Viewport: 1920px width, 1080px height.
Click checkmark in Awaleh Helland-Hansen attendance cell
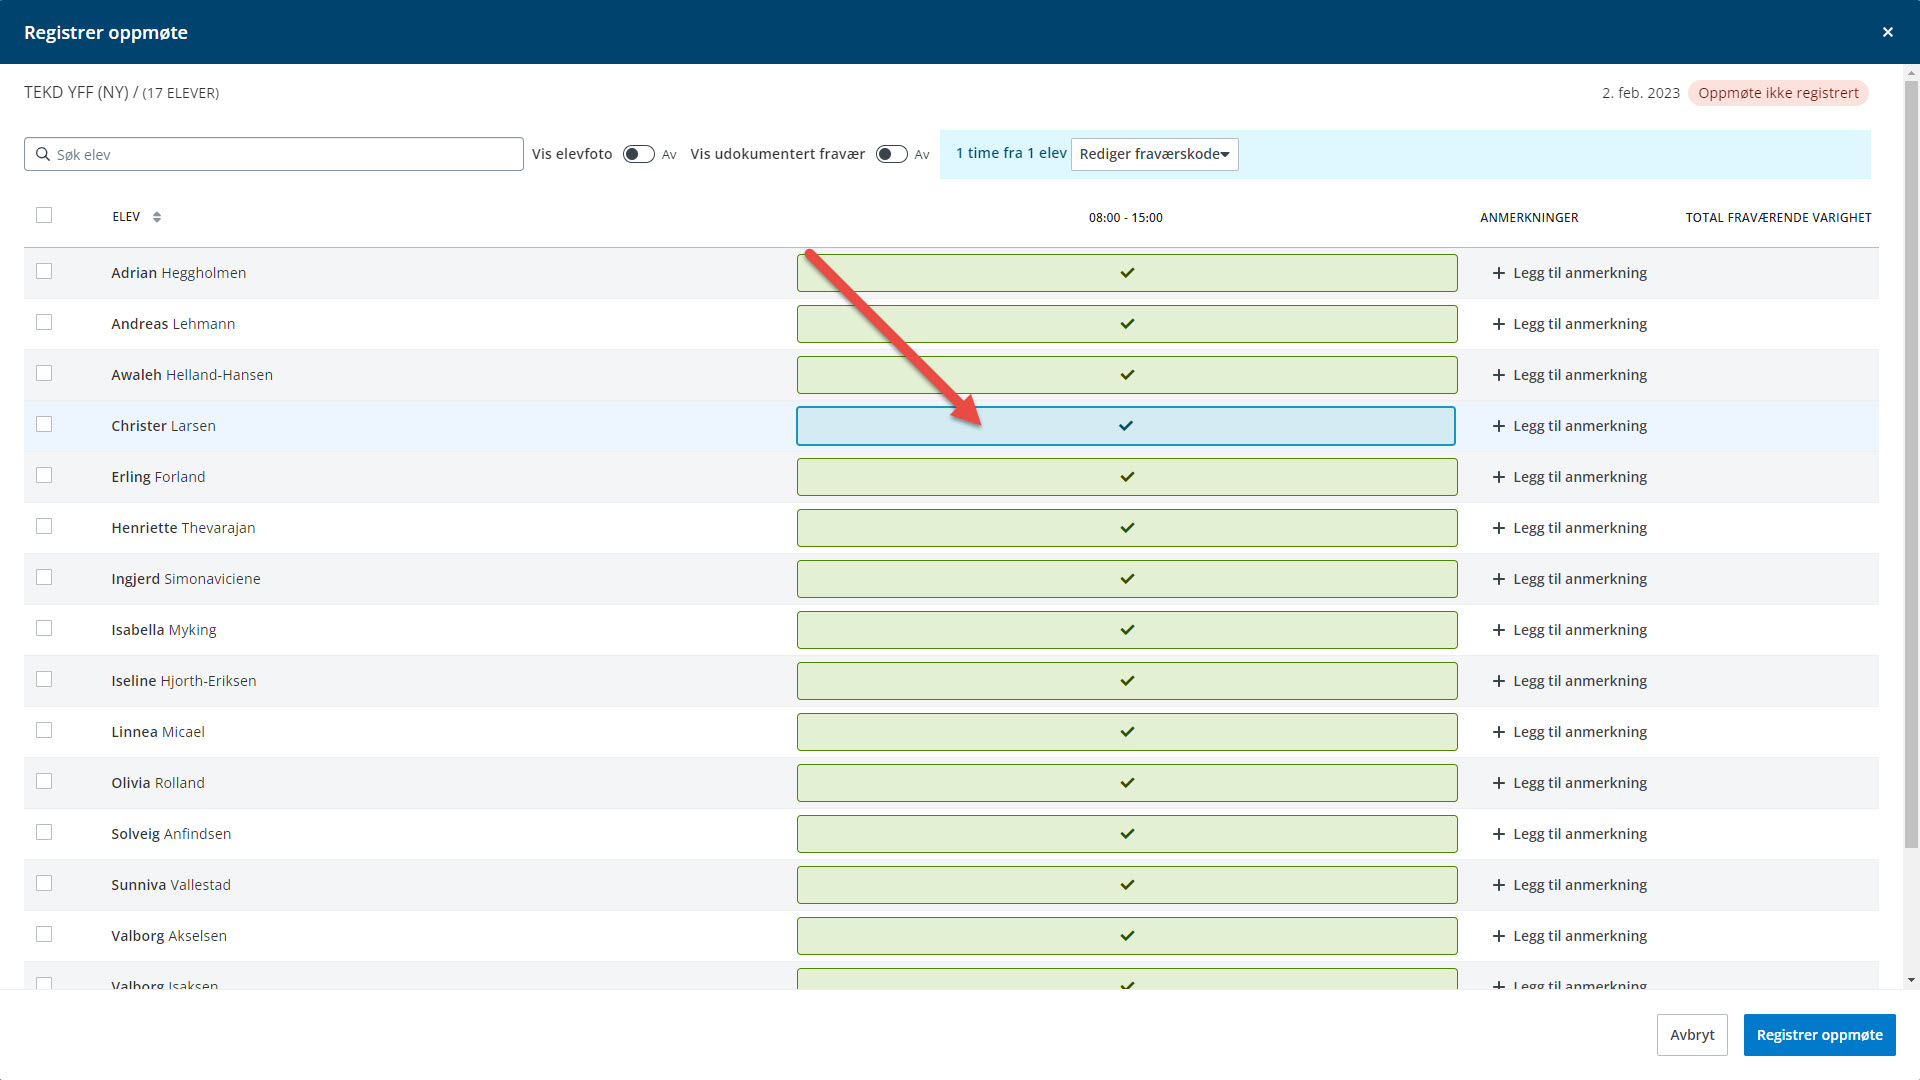[1127, 375]
